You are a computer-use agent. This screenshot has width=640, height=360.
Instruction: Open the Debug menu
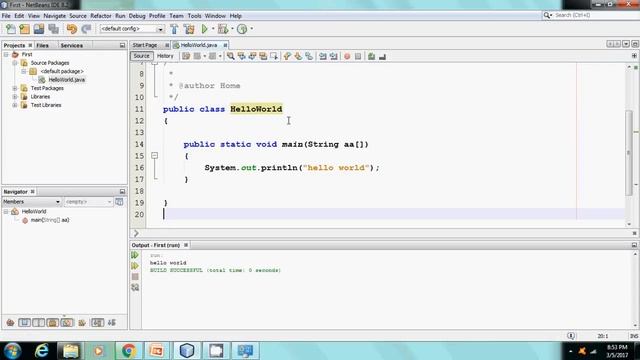[137, 16]
